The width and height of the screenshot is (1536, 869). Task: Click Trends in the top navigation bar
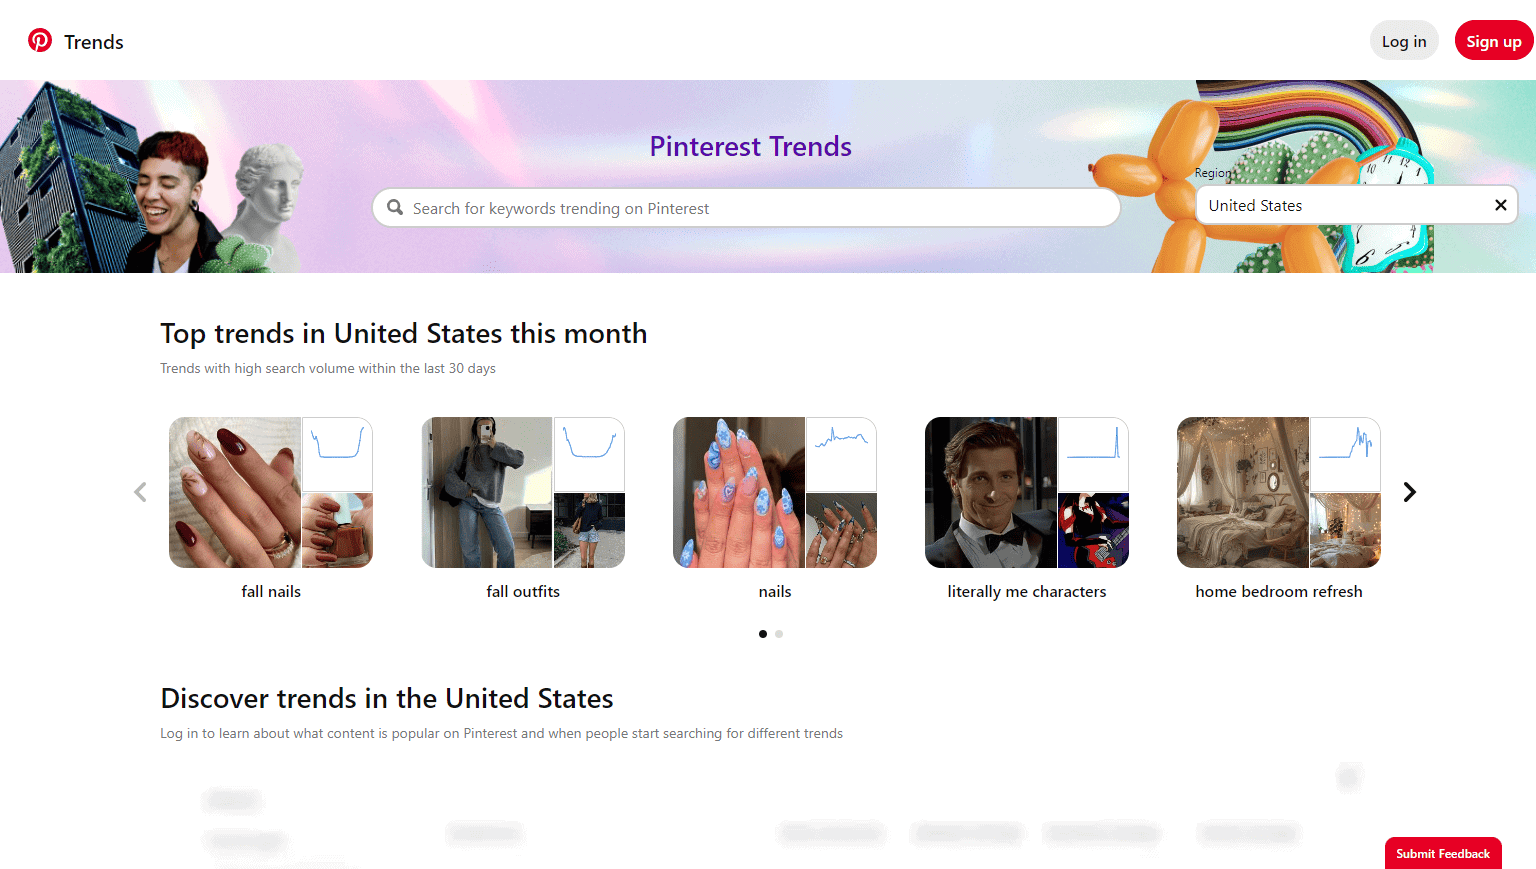[x=93, y=41]
